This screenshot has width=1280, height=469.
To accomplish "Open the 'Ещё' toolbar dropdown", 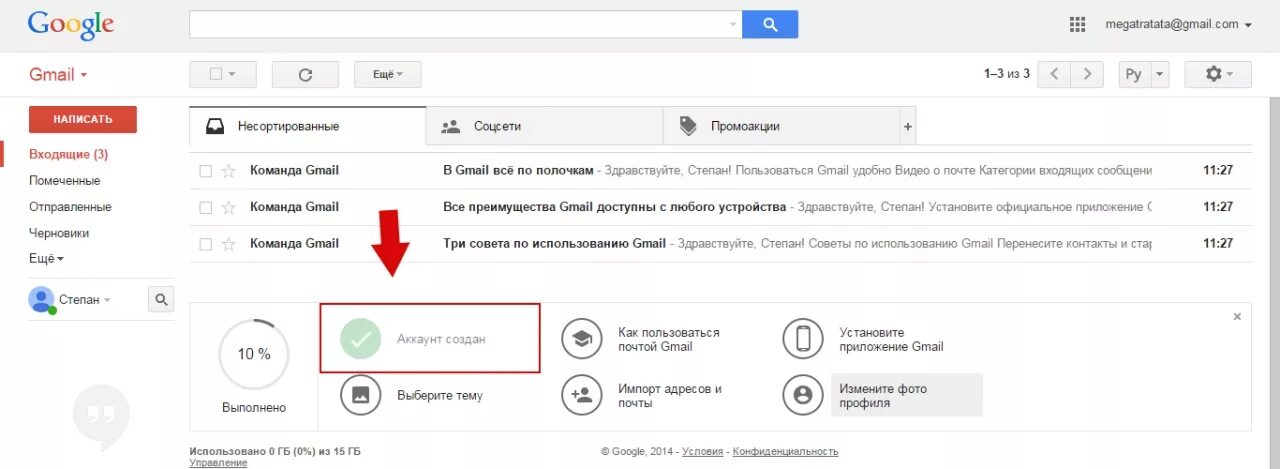I will [x=388, y=74].
